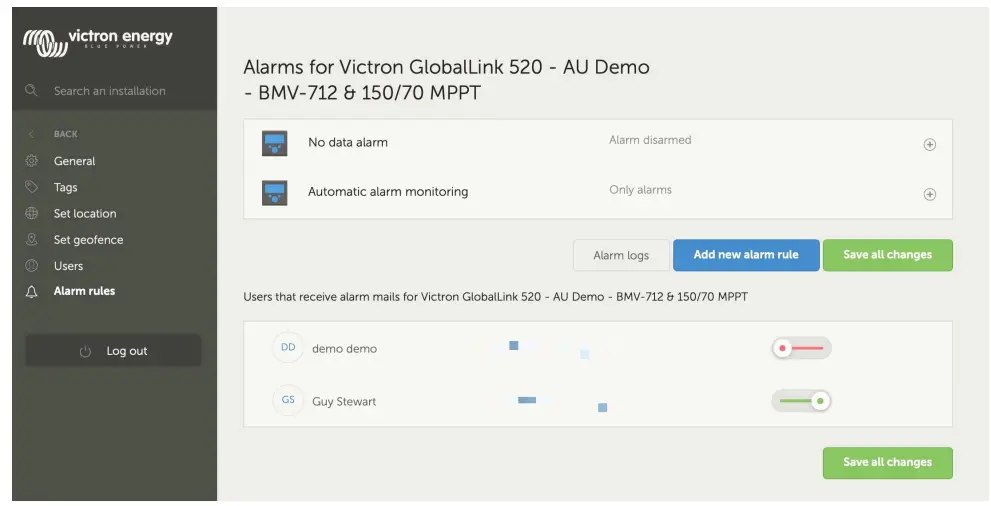Expand the Automatic alarm monitoring row
This screenshot has width=991, height=506.
[929, 194]
